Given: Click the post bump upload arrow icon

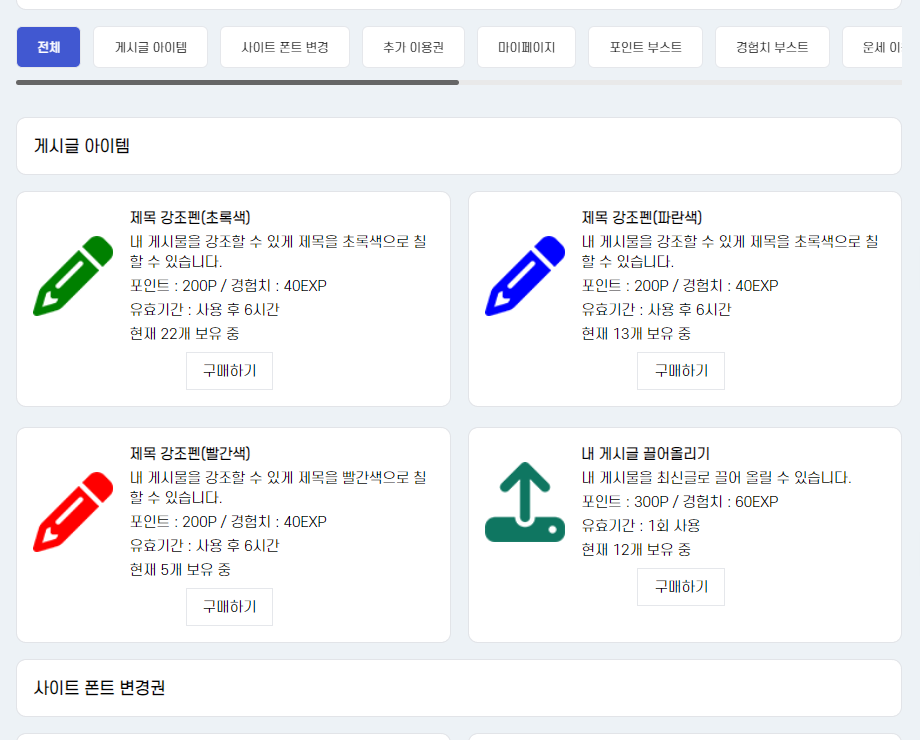Looking at the screenshot, I should tap(525, 502).
